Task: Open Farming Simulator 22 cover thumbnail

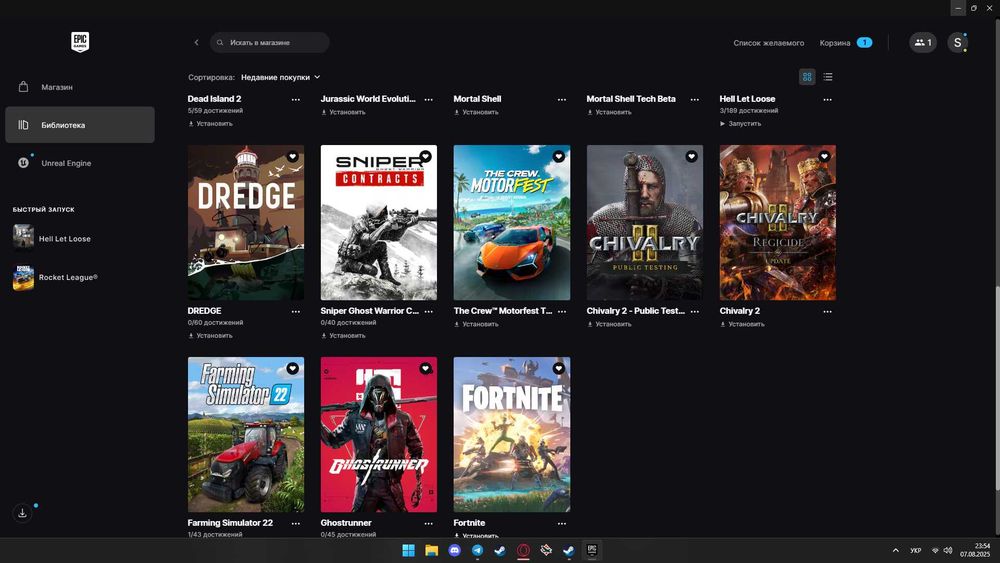Action: [246, 434]
